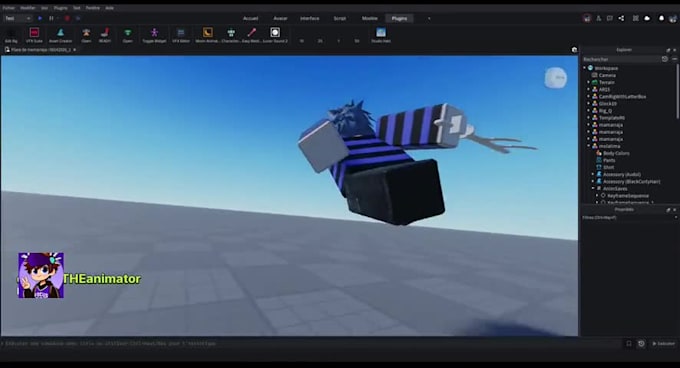Screen dimensions: 680x368
Task: Open the user account avatar
Action: tap(673, 18)
